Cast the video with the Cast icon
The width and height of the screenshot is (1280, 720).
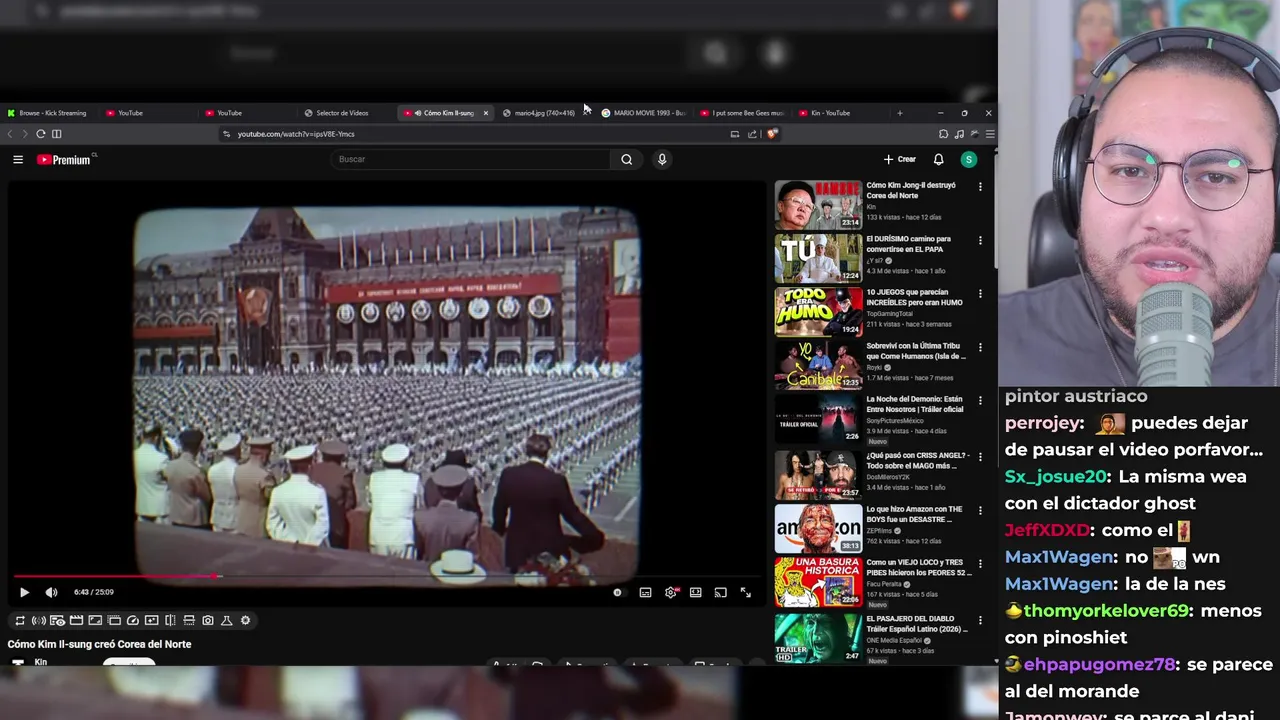point(720,592)
